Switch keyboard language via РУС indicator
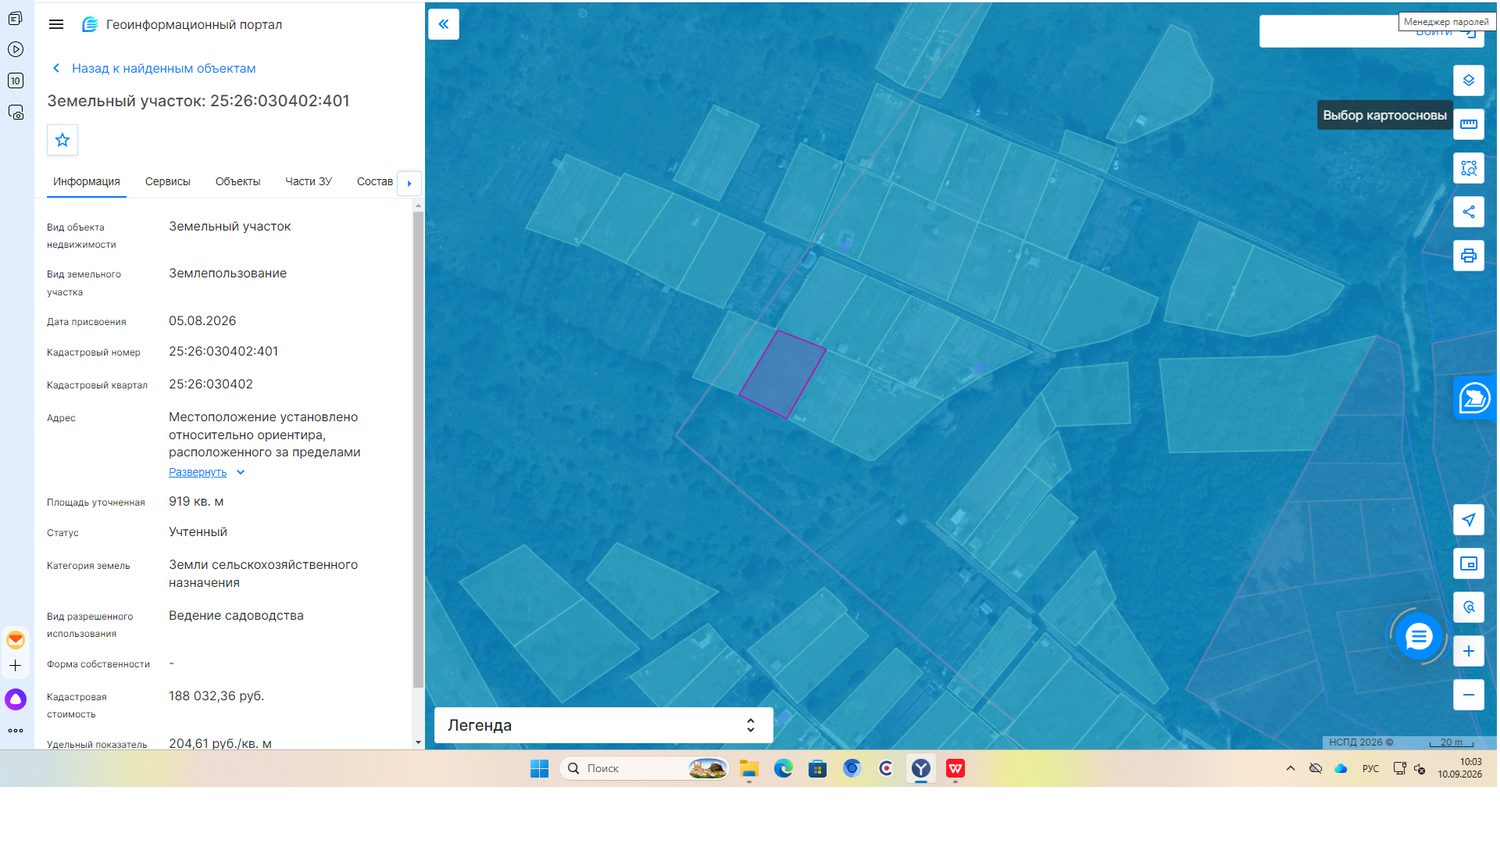Viewport: 1500px width, 844px height. pos(1370,769)
